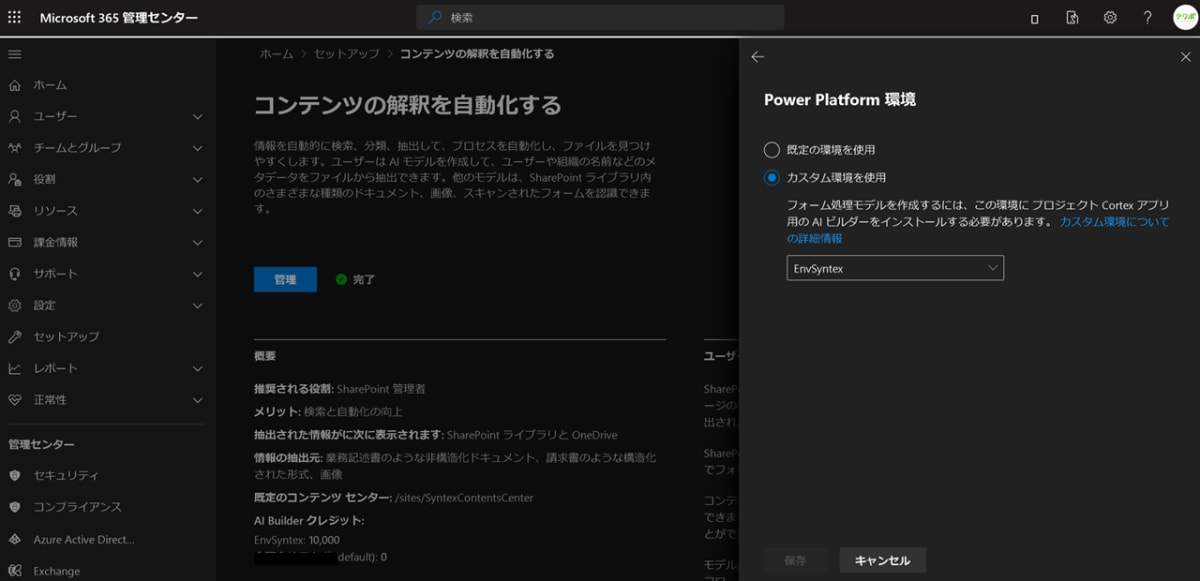Open the mobile app icon in the header
Image resolution: width=1200 pixels, height=581 pixels.
[1034, 19]
